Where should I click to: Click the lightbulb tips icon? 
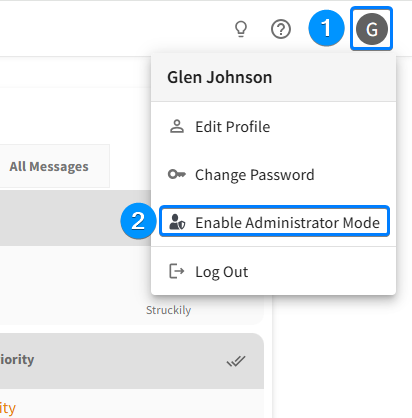[x=241, y=29]
